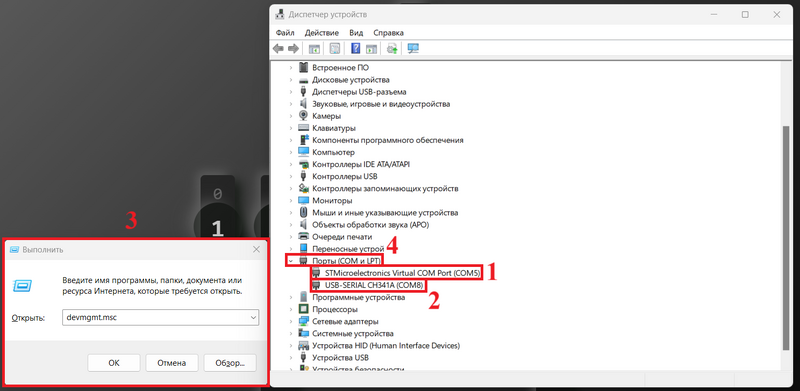800x391 pixels.
Task: Open the Действие menu
Action: pyautogui.click(x=322, y=33)
